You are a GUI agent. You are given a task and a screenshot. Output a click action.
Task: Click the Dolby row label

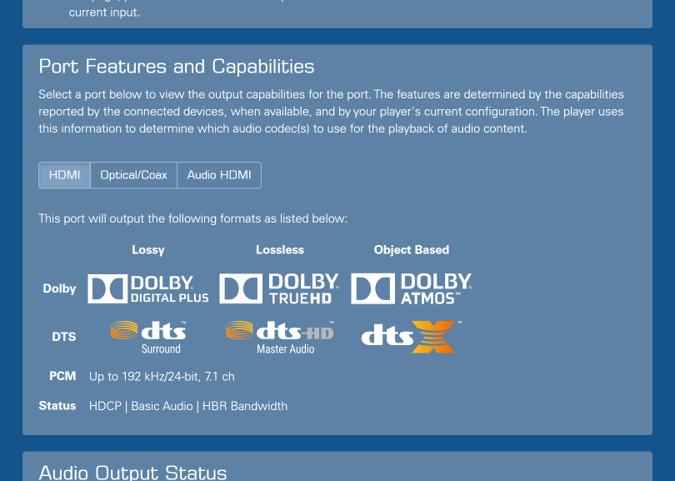tap(59, 289)
